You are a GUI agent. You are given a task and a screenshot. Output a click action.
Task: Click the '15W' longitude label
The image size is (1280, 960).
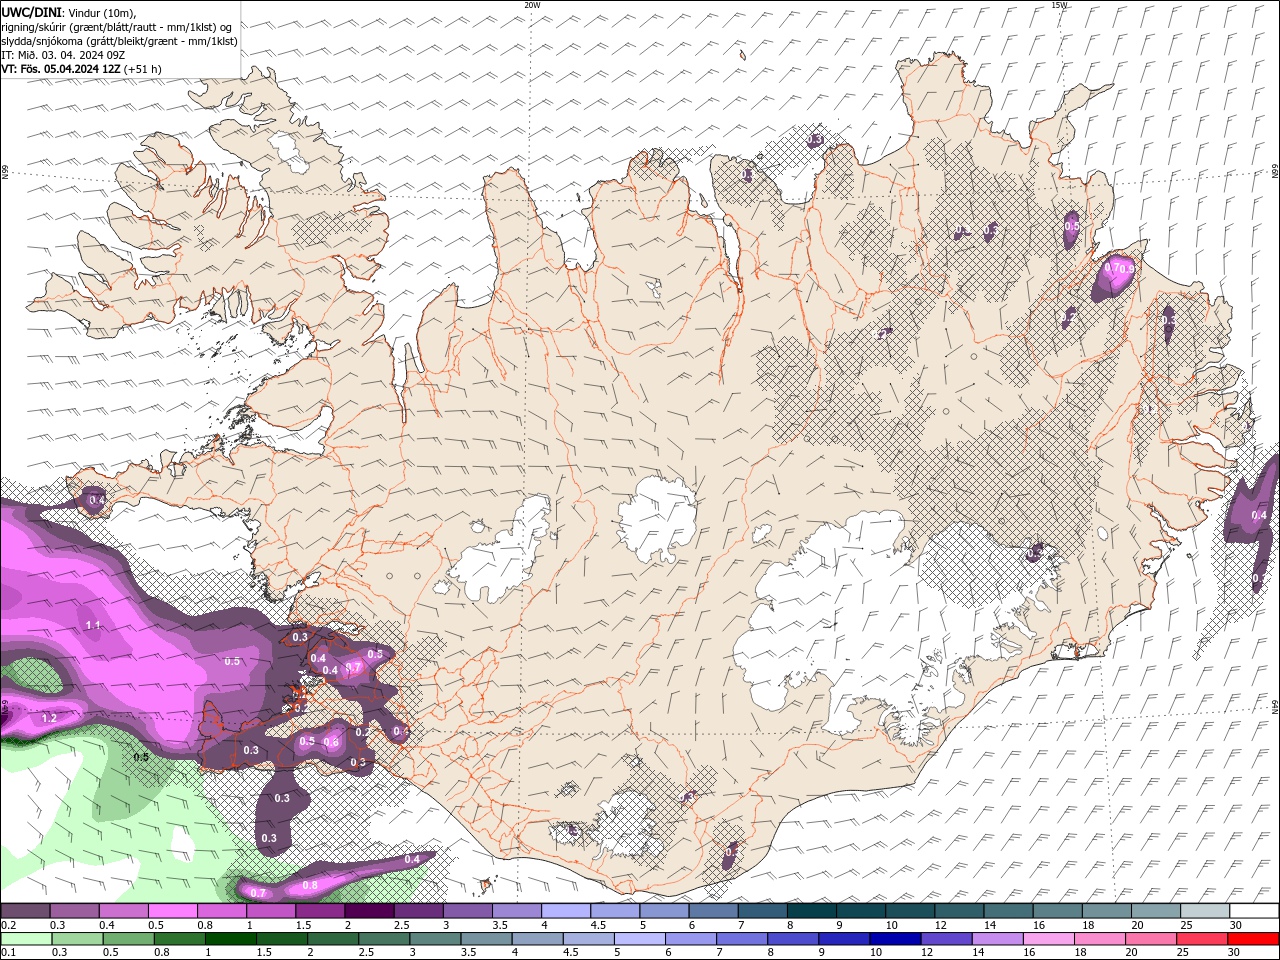(1059, 5)
